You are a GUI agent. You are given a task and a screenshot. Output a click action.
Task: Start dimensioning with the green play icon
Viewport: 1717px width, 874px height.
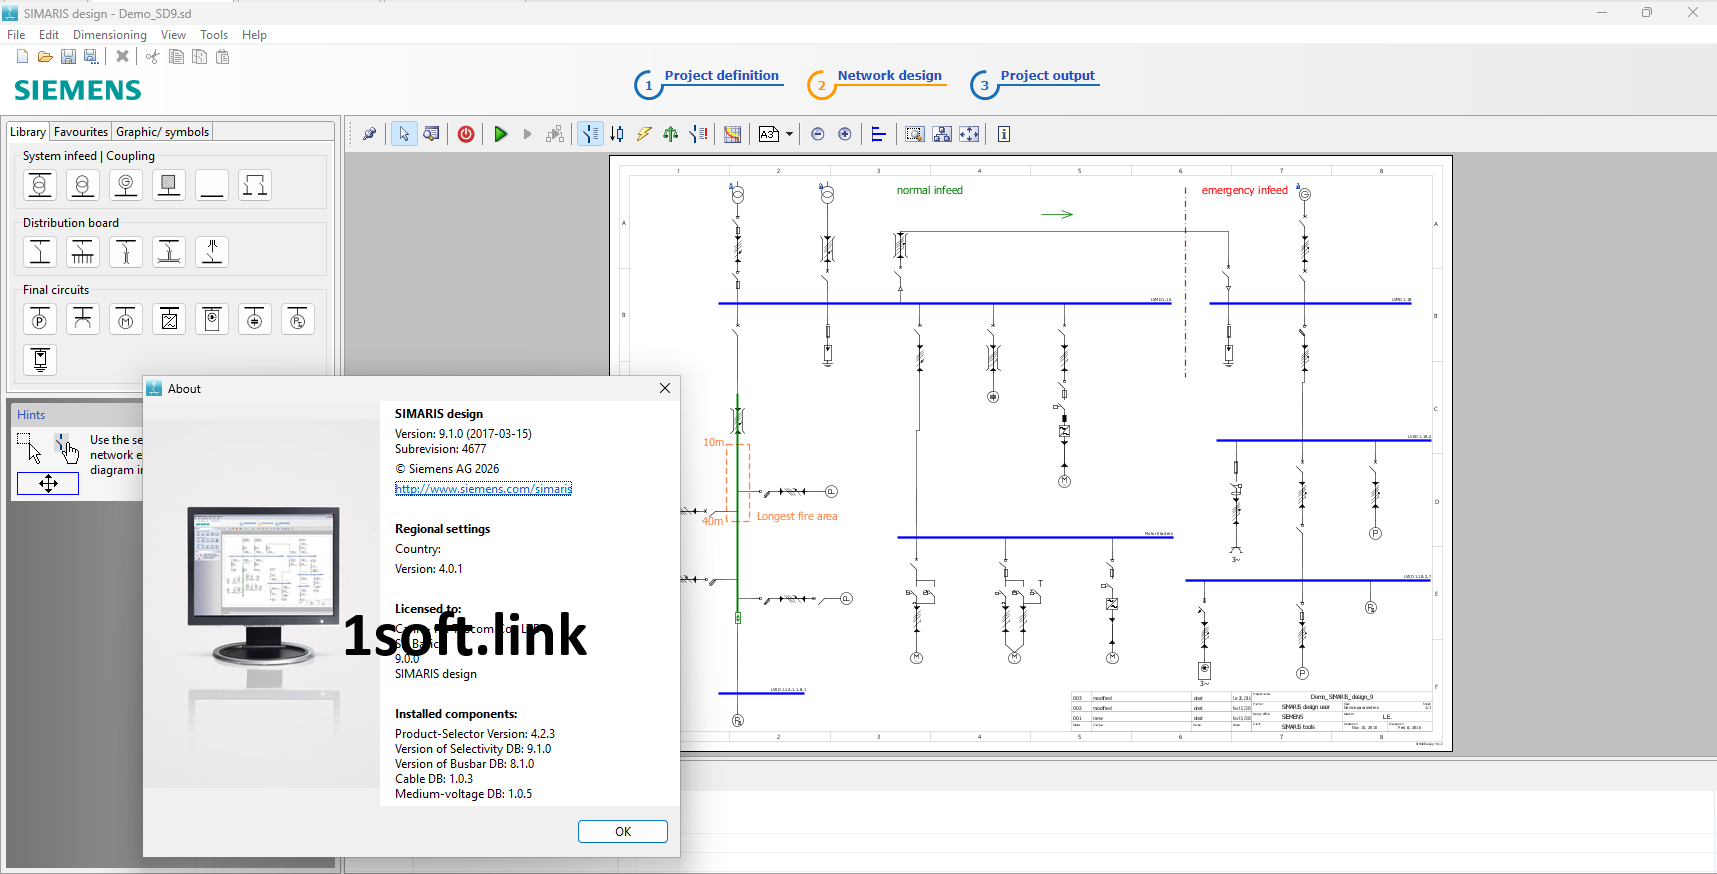(x=501, y=134)
